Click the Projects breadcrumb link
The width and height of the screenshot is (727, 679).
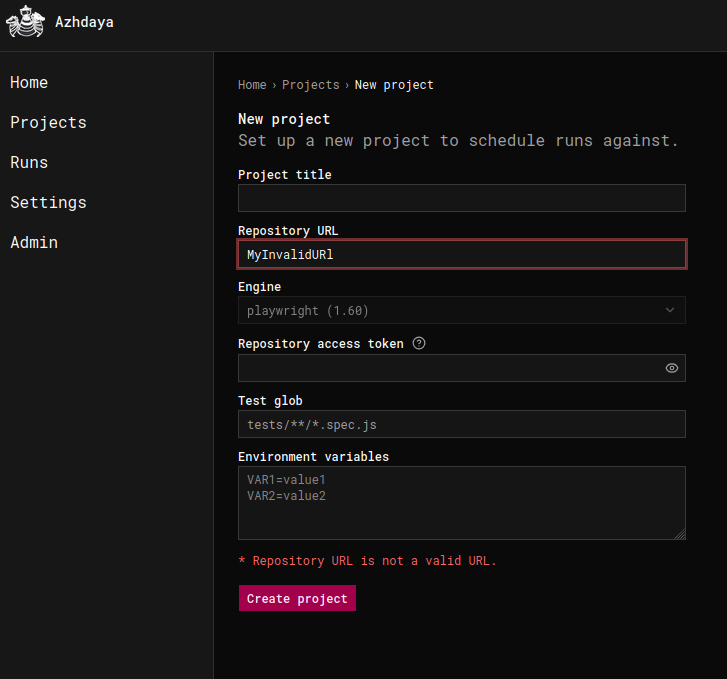tap(311, 85)
